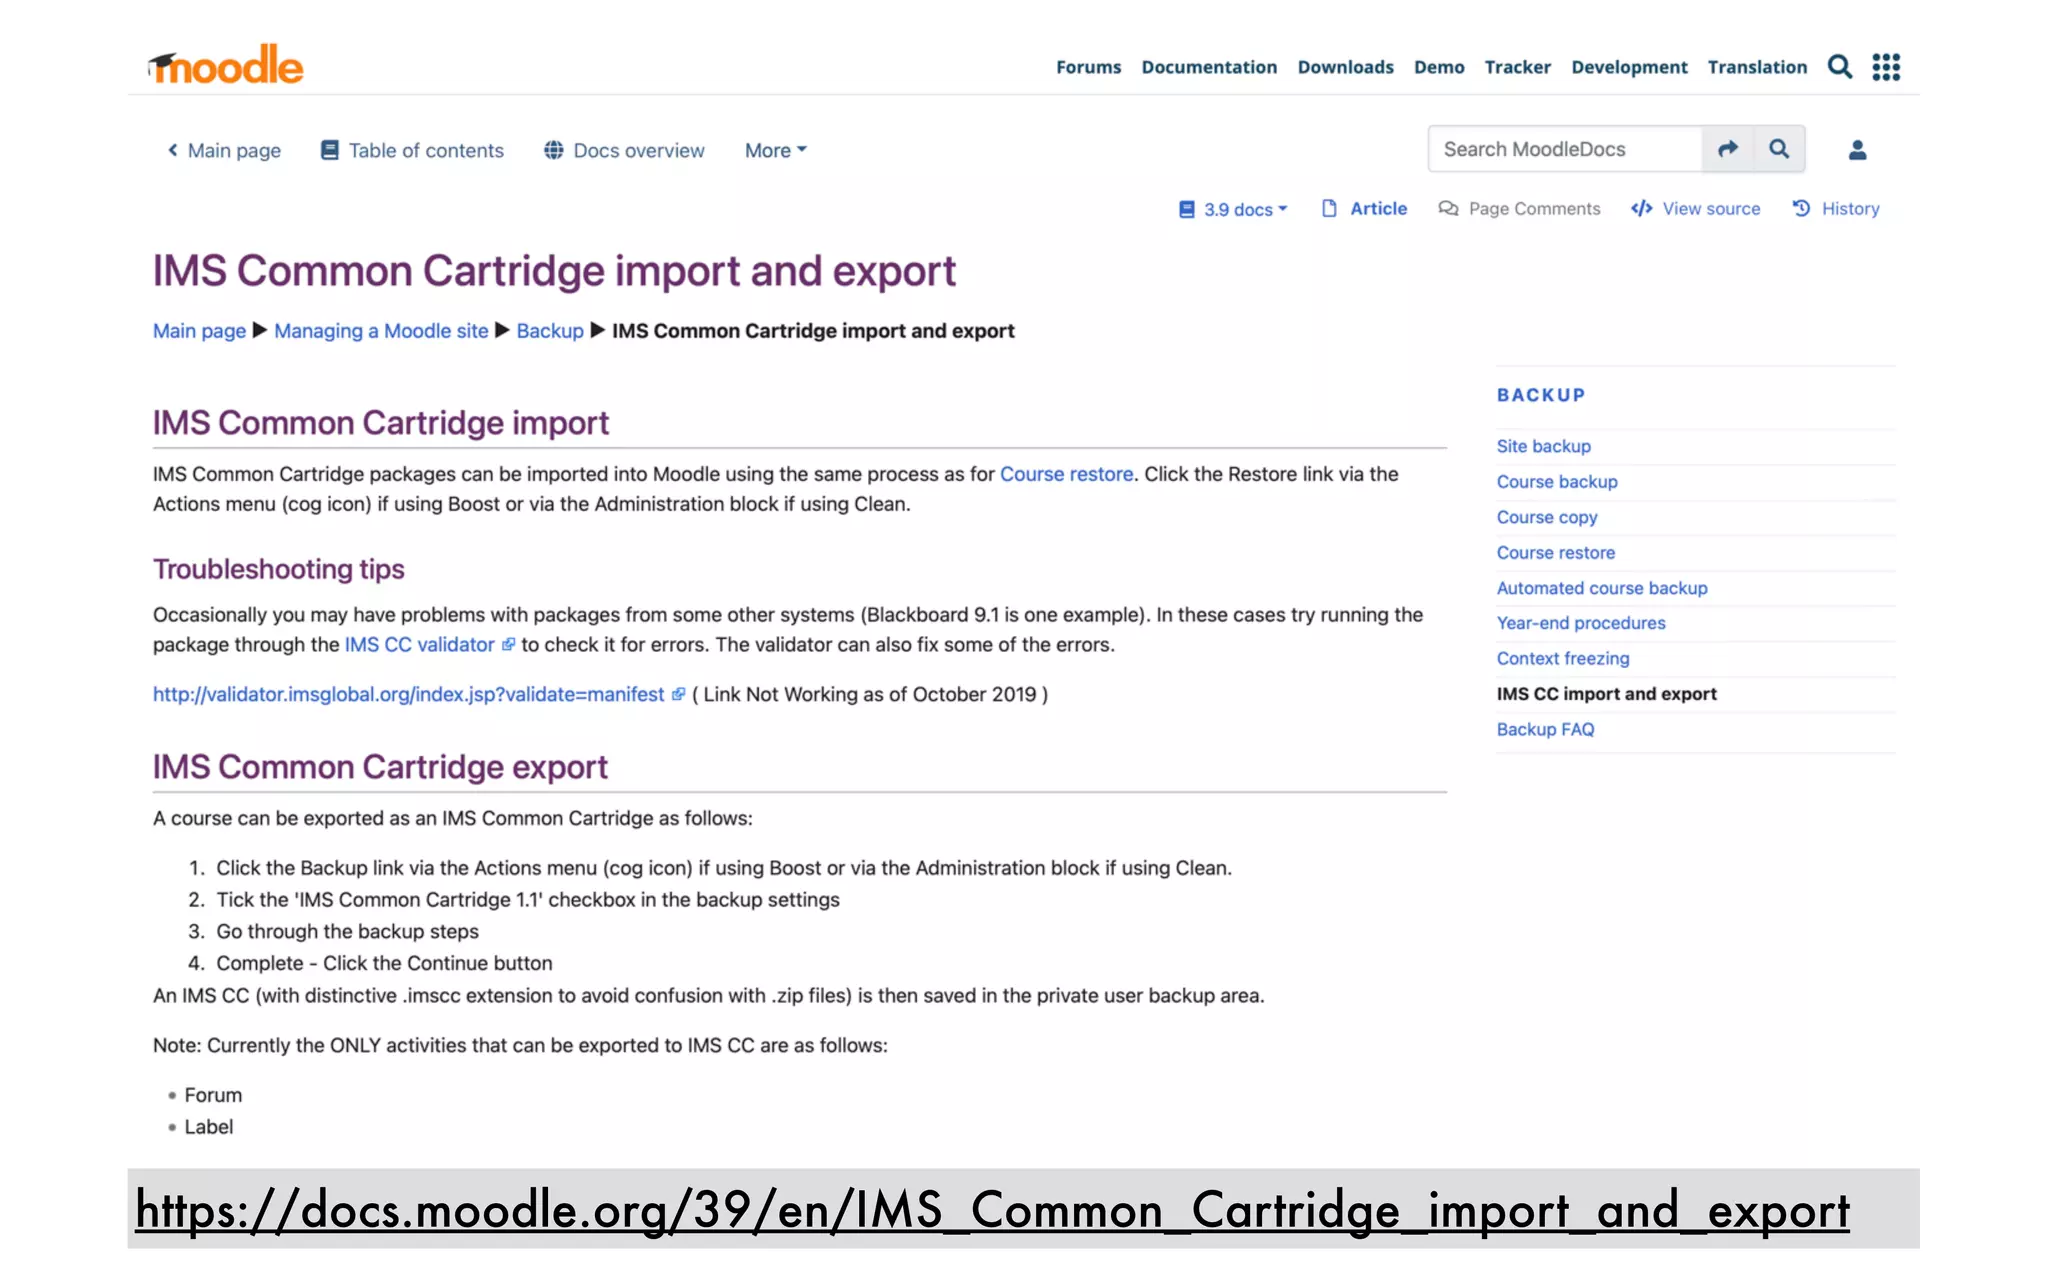
Task: Open Backup FAQ sidebar link
Action: coord(1545,729)
